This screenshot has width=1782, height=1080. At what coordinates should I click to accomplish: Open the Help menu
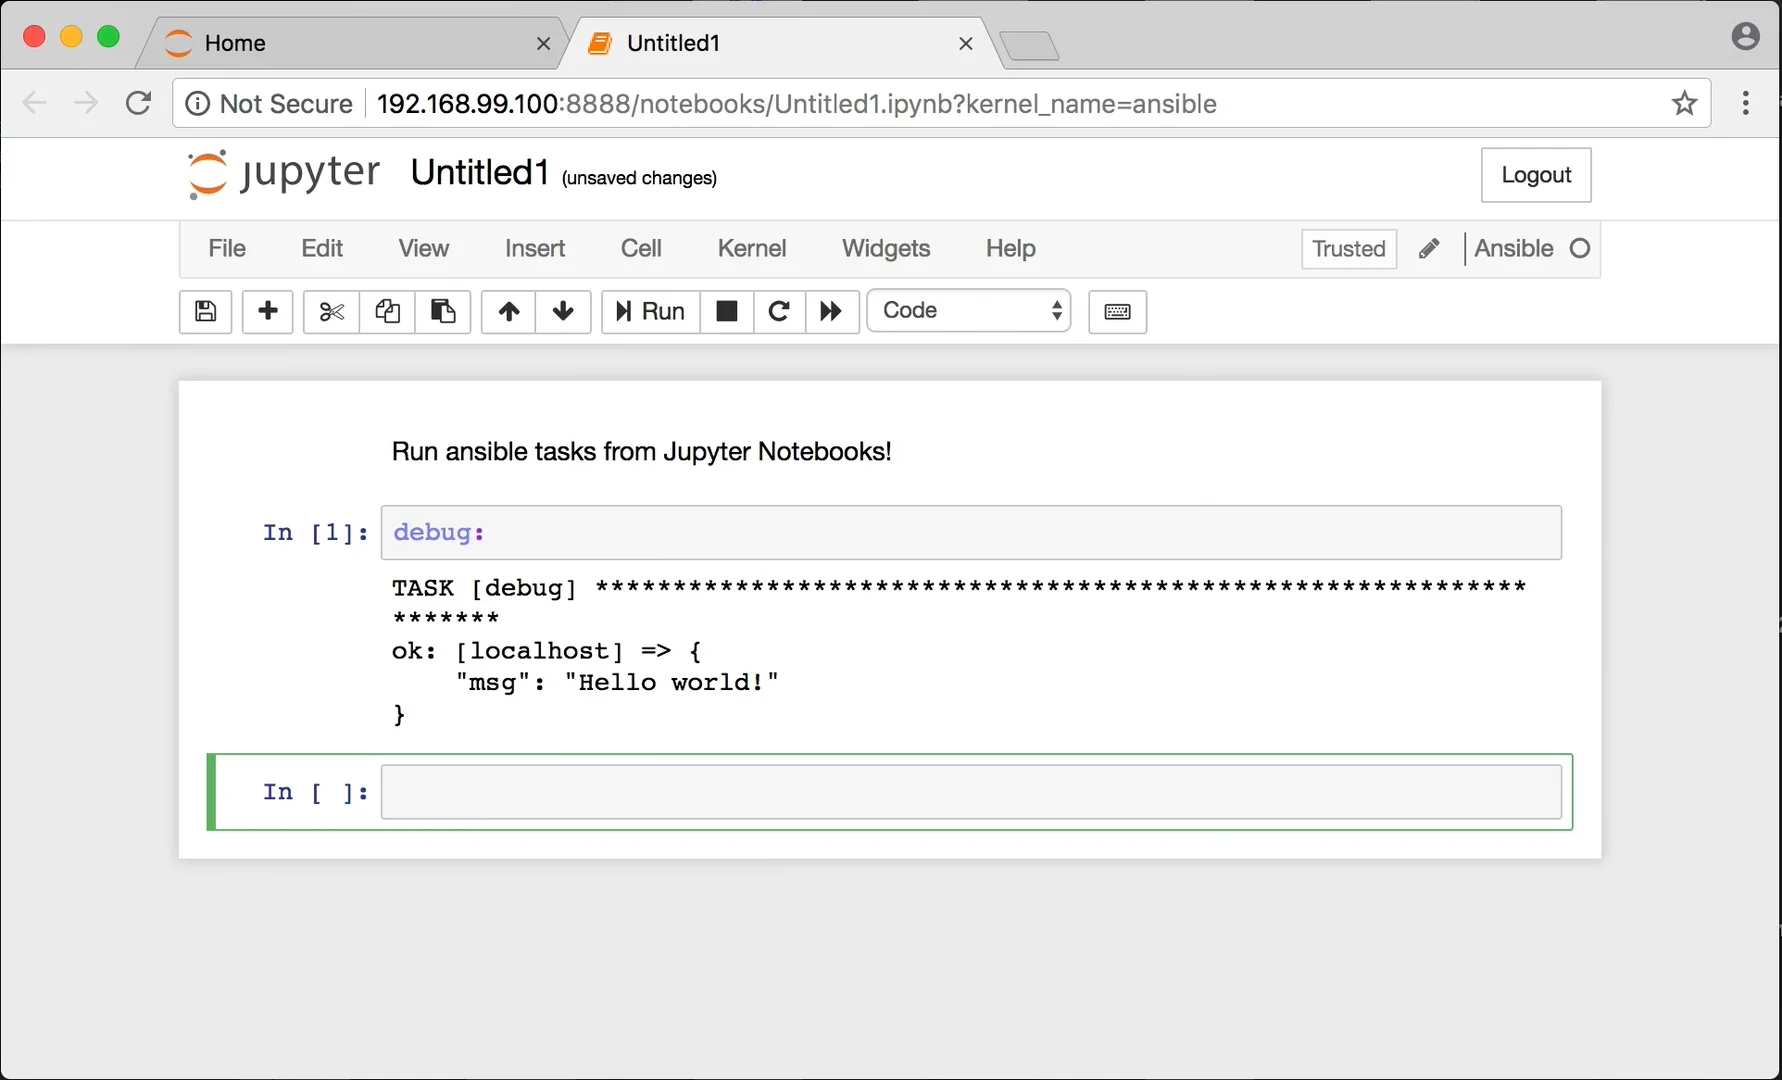(x=1011, y=248)
